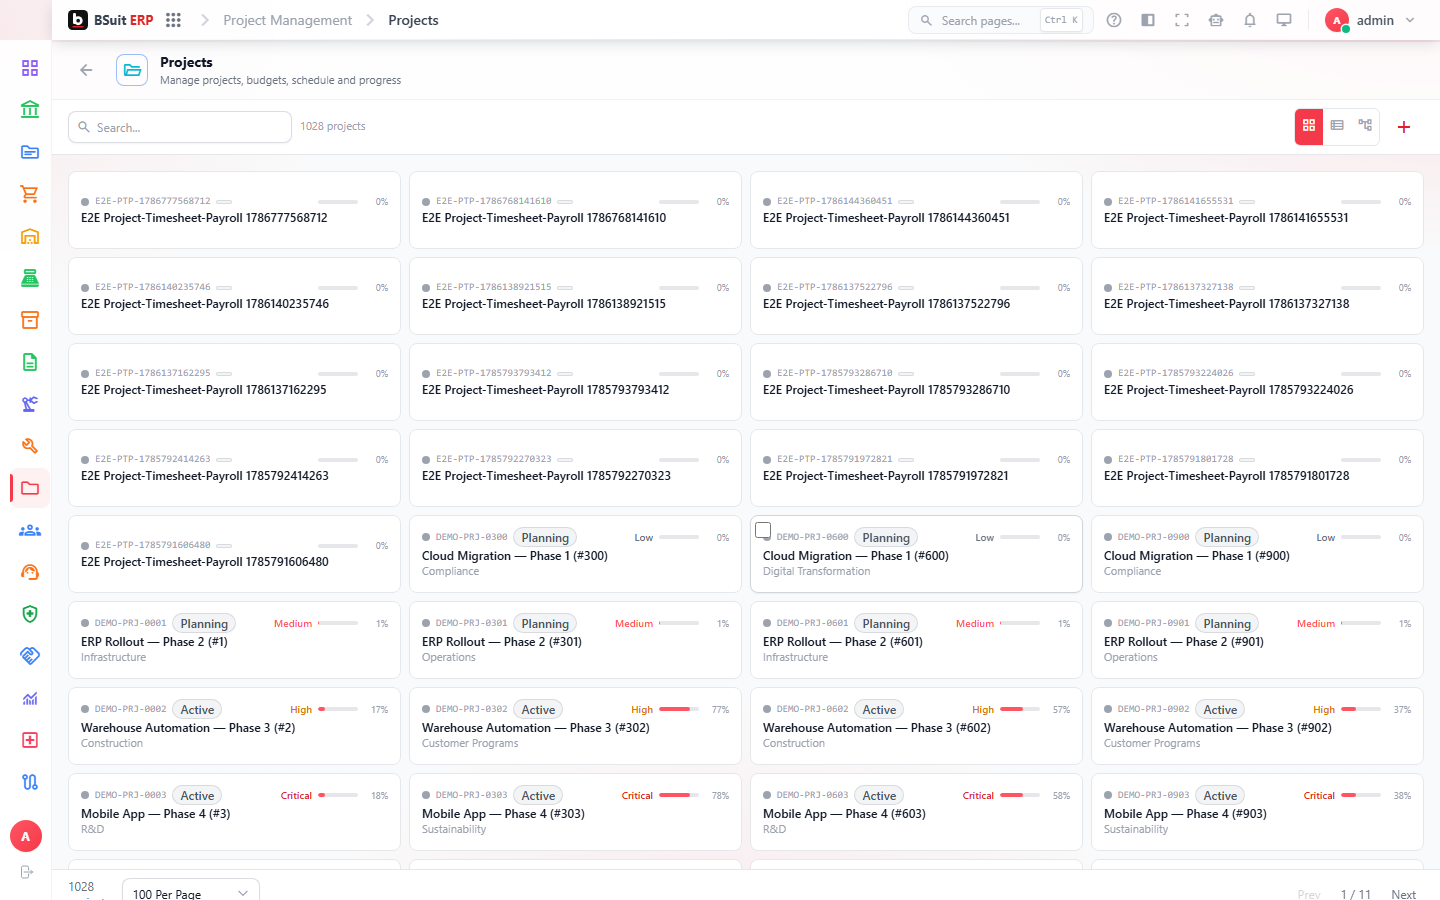Open the bank building finance module icon
The width and height of the screenshot is (1440, 900).
[30, 110]
